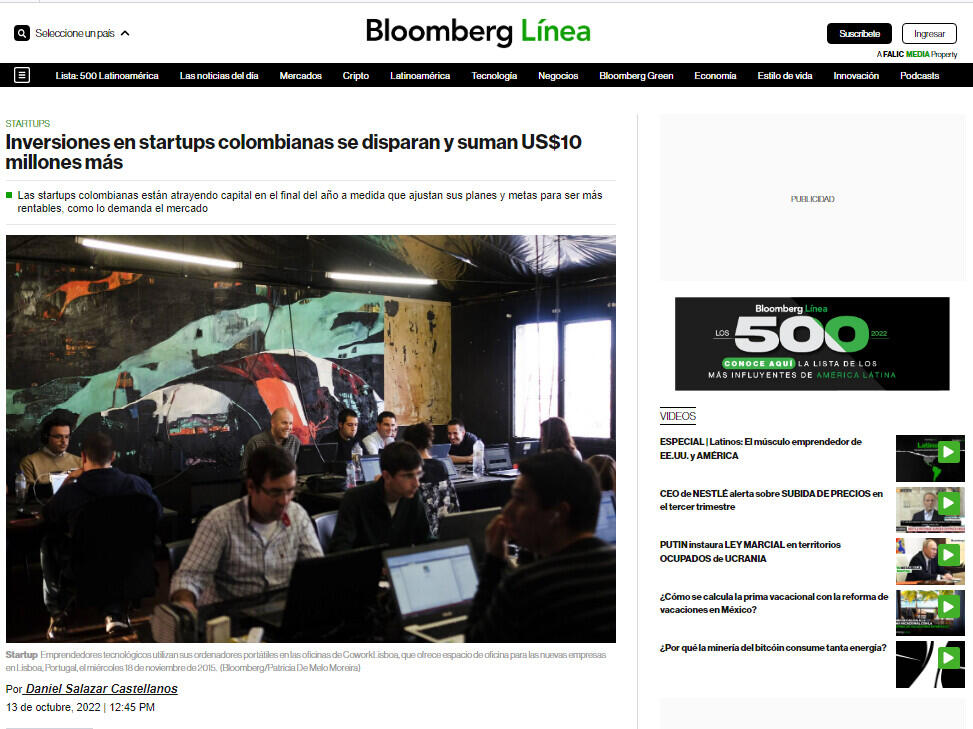Play the minería del bitcoin video

click(930, 664)
